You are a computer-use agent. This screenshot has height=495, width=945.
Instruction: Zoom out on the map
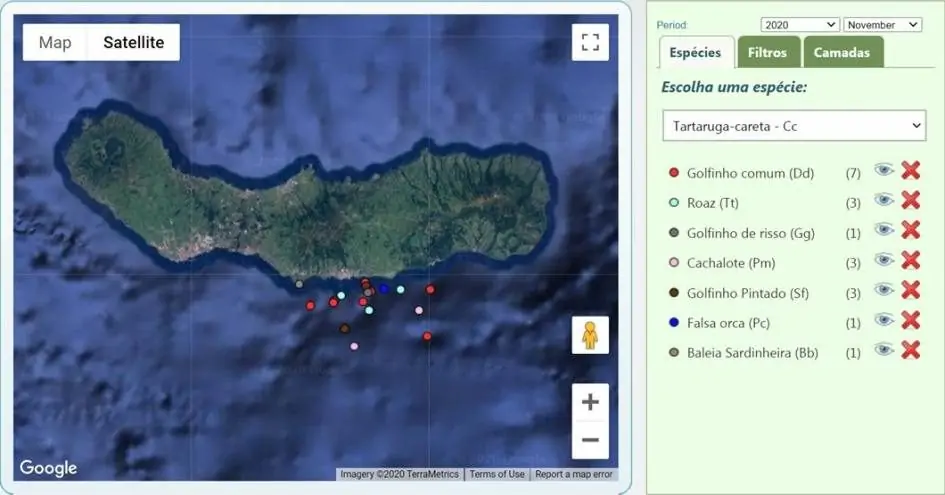pos(590,439)
